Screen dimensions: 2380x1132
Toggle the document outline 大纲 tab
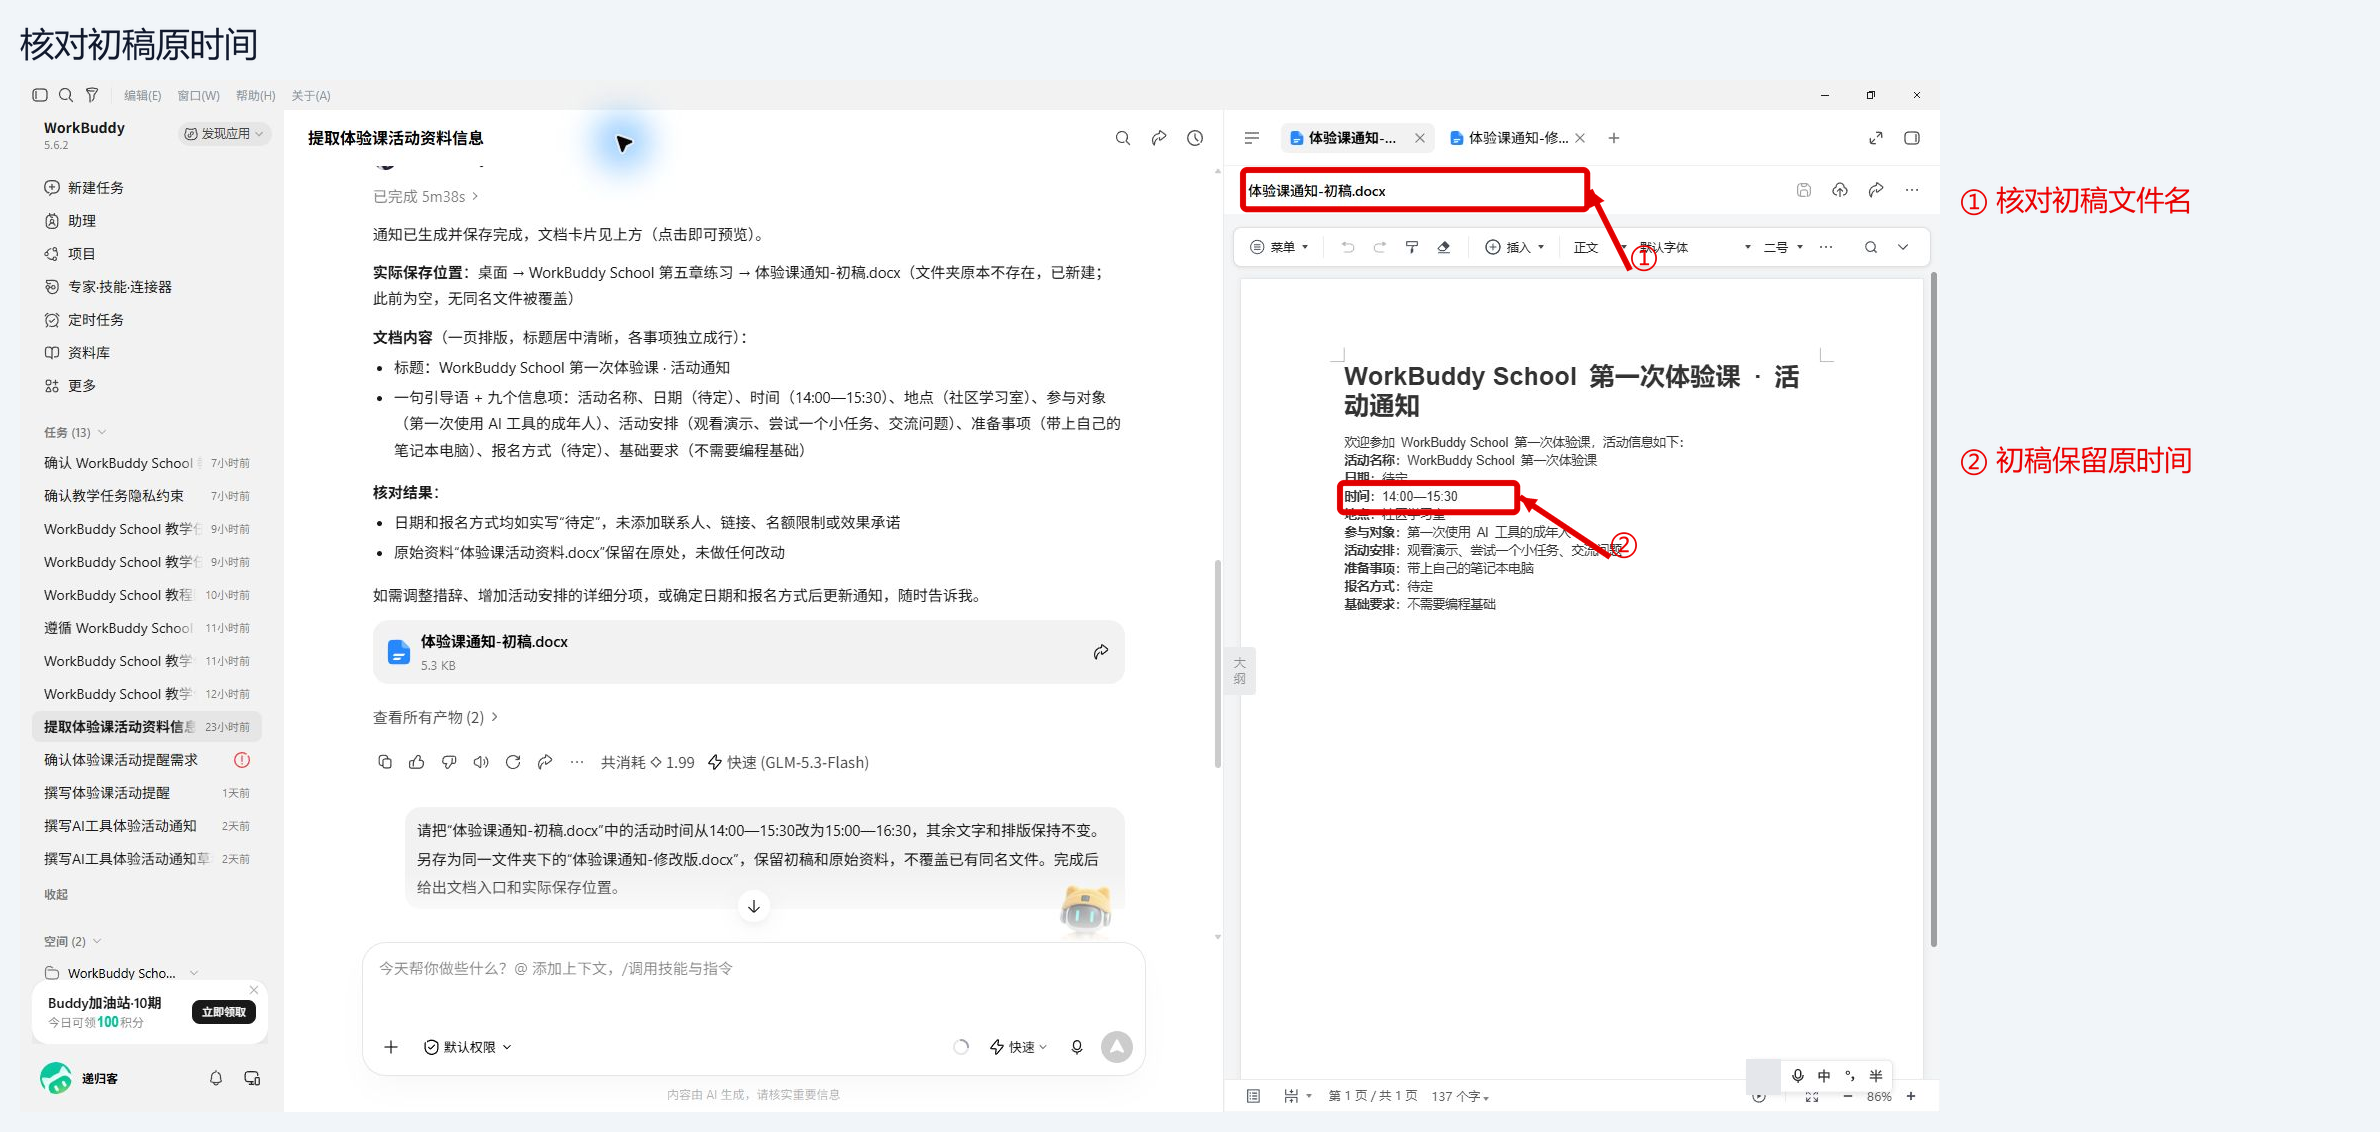[1240, 671]
